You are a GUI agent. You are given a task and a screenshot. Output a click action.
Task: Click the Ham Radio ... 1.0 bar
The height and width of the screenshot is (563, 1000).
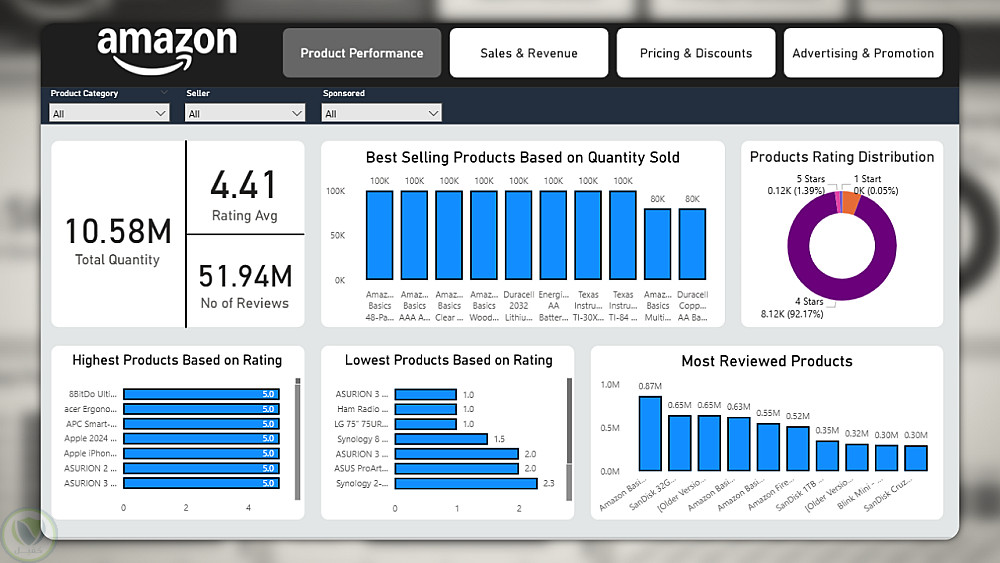click(x=425, y=409)
